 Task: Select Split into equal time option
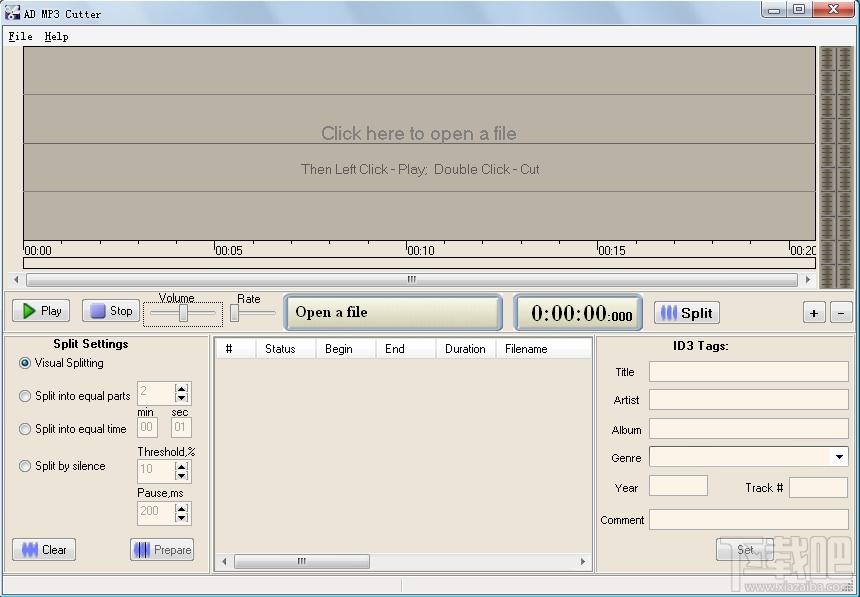pos(26,429)
